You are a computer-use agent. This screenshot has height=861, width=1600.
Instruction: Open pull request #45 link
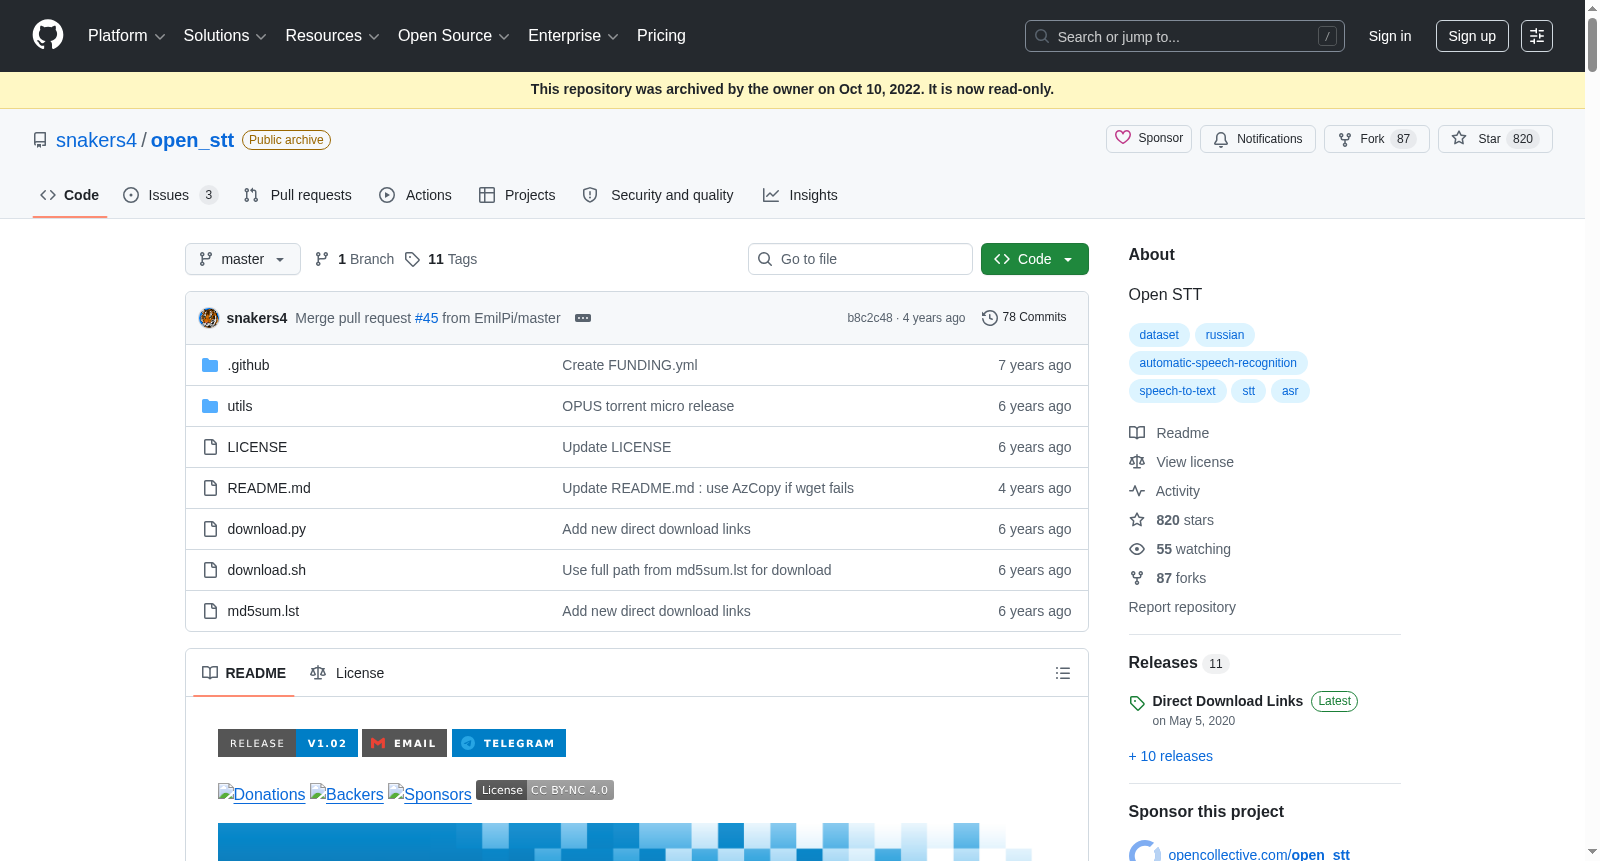pyautogui.click(x=427, y=318)
